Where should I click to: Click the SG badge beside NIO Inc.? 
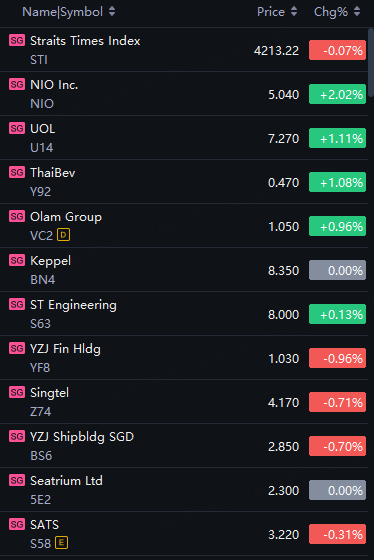[x=17, y=84]
